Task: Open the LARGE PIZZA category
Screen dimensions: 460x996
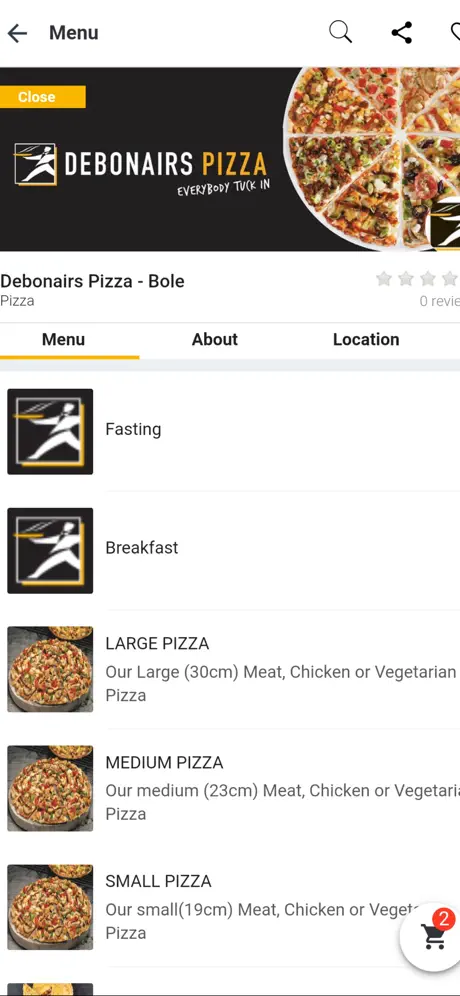Action: (x=230, y=669)
